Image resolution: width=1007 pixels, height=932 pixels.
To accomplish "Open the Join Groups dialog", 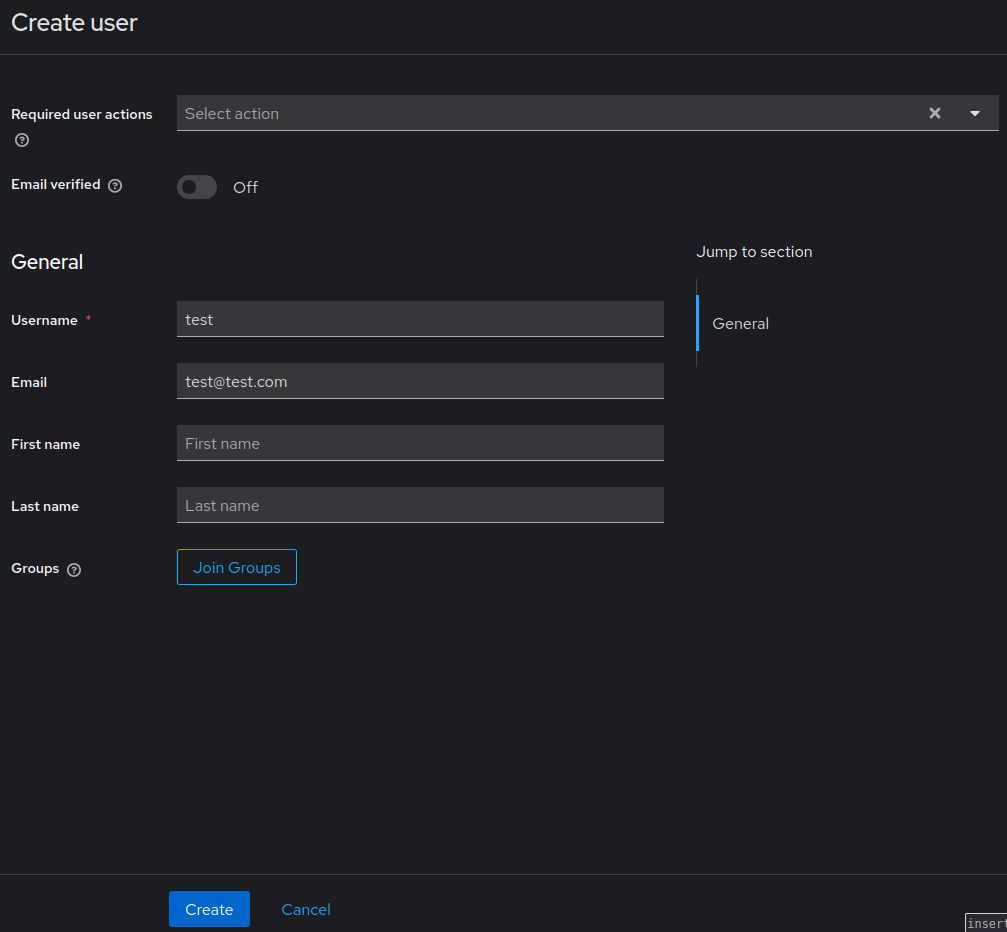I will (237, 567).
